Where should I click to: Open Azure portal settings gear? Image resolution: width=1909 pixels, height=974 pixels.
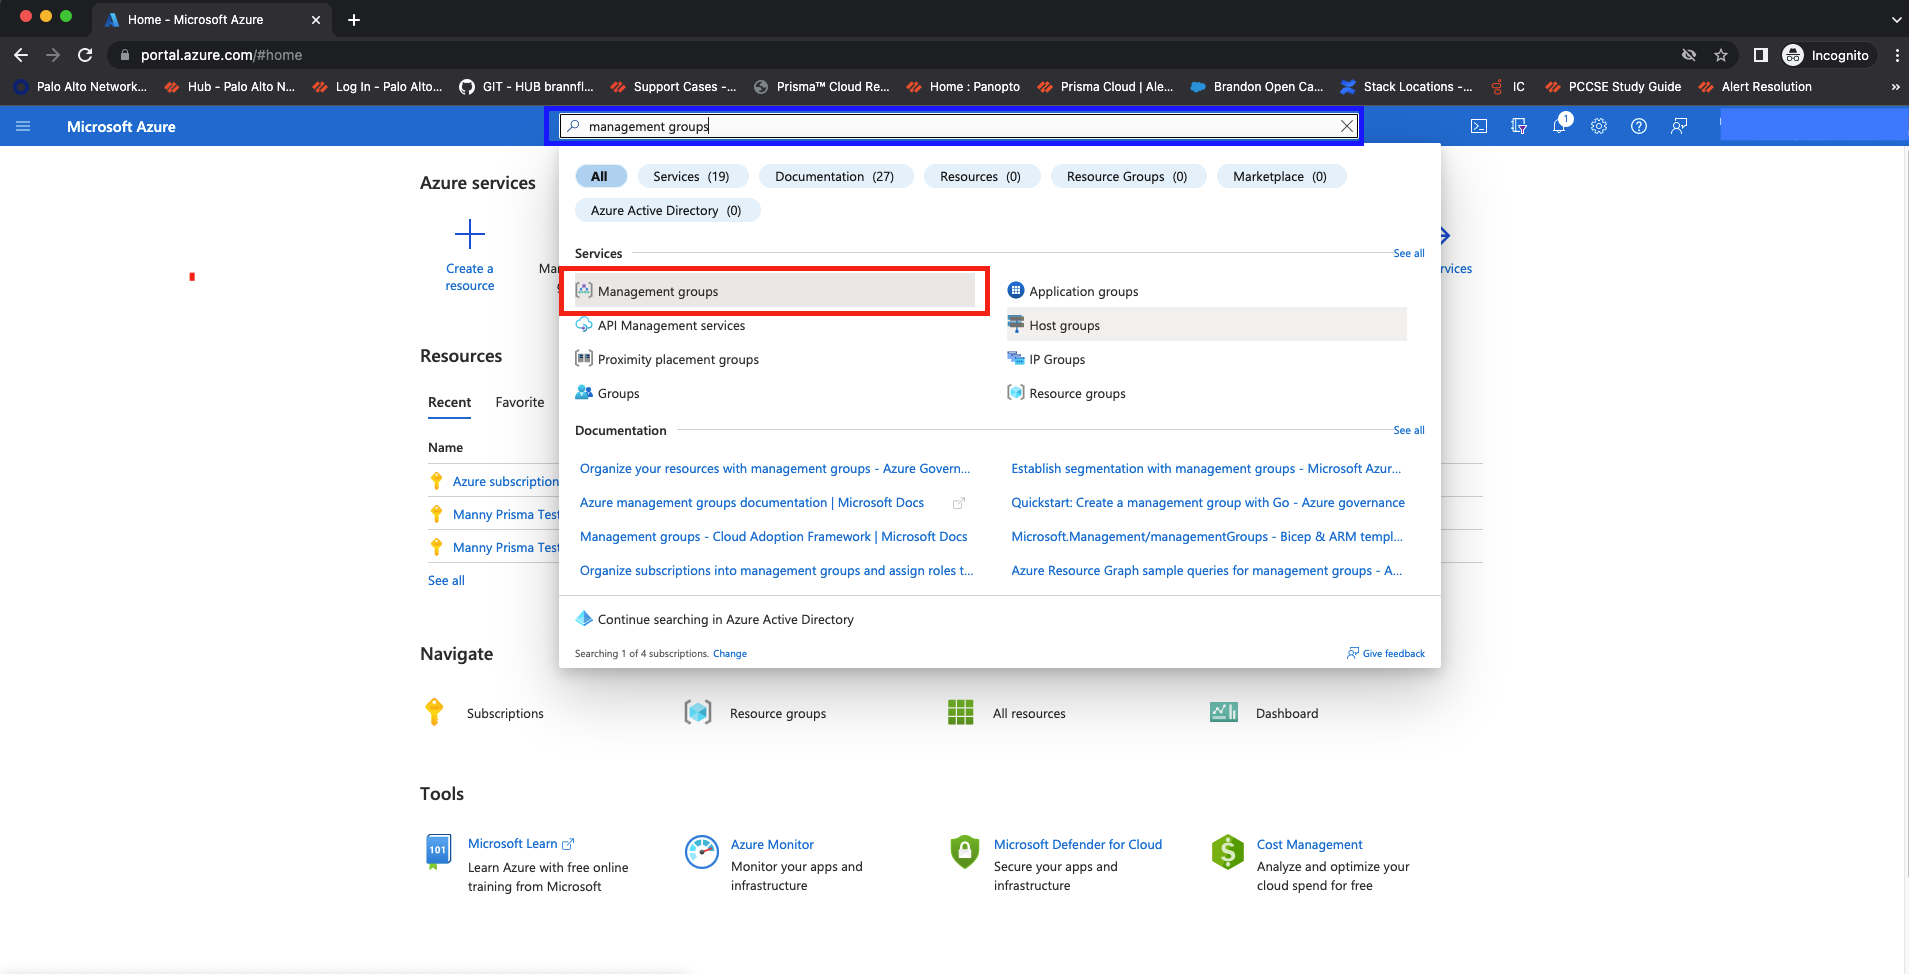click(1598, 126)
